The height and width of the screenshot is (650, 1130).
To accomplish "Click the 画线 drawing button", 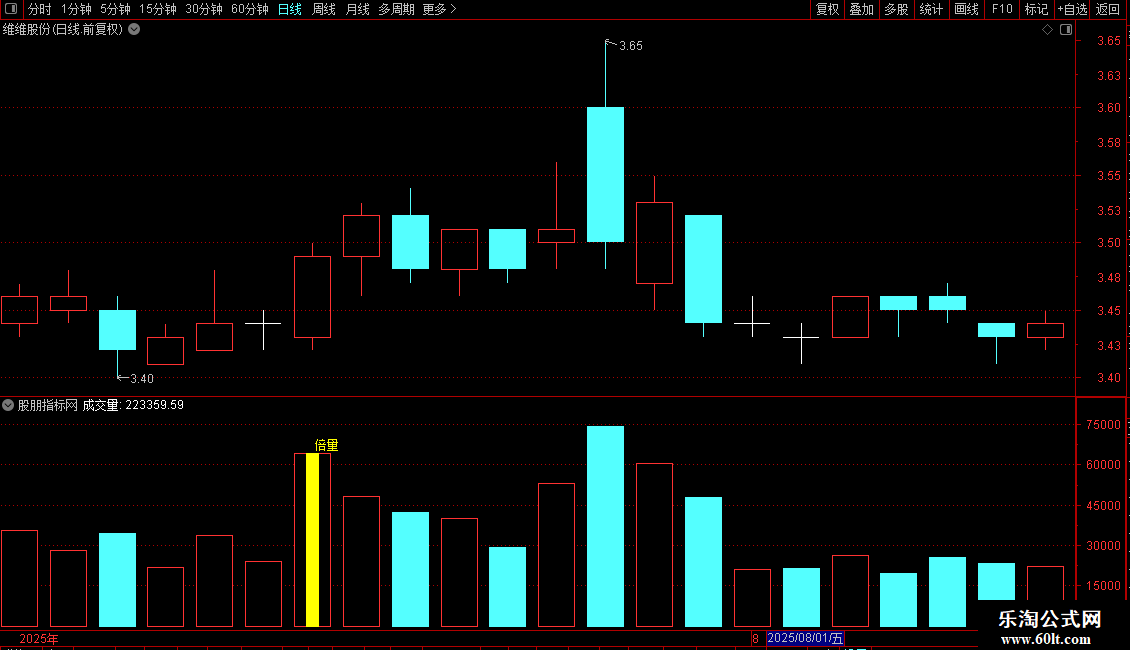I will [x=966, y=9].
